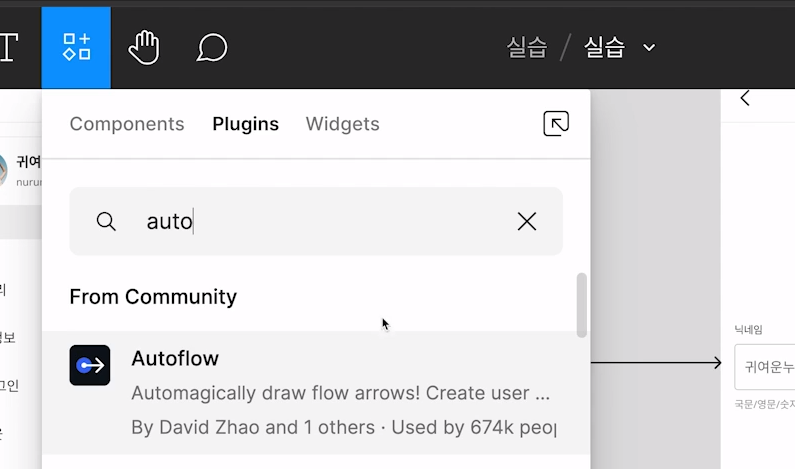Activate the Add comment tool
The height and width of the screenshot is (469, 795).
click(x=211, y=47)
